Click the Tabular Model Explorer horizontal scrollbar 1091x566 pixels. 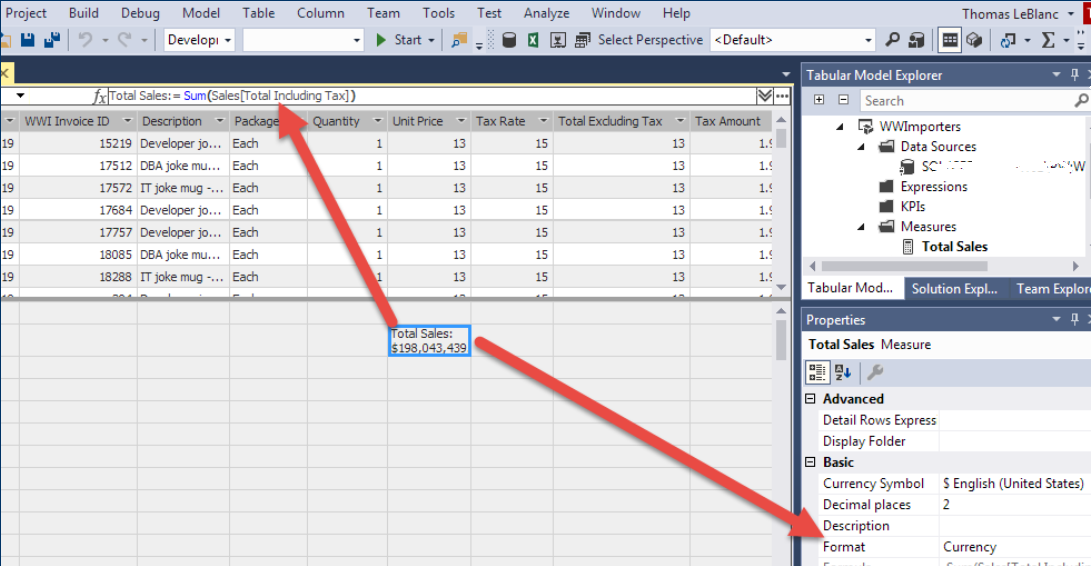pos(905,266)
